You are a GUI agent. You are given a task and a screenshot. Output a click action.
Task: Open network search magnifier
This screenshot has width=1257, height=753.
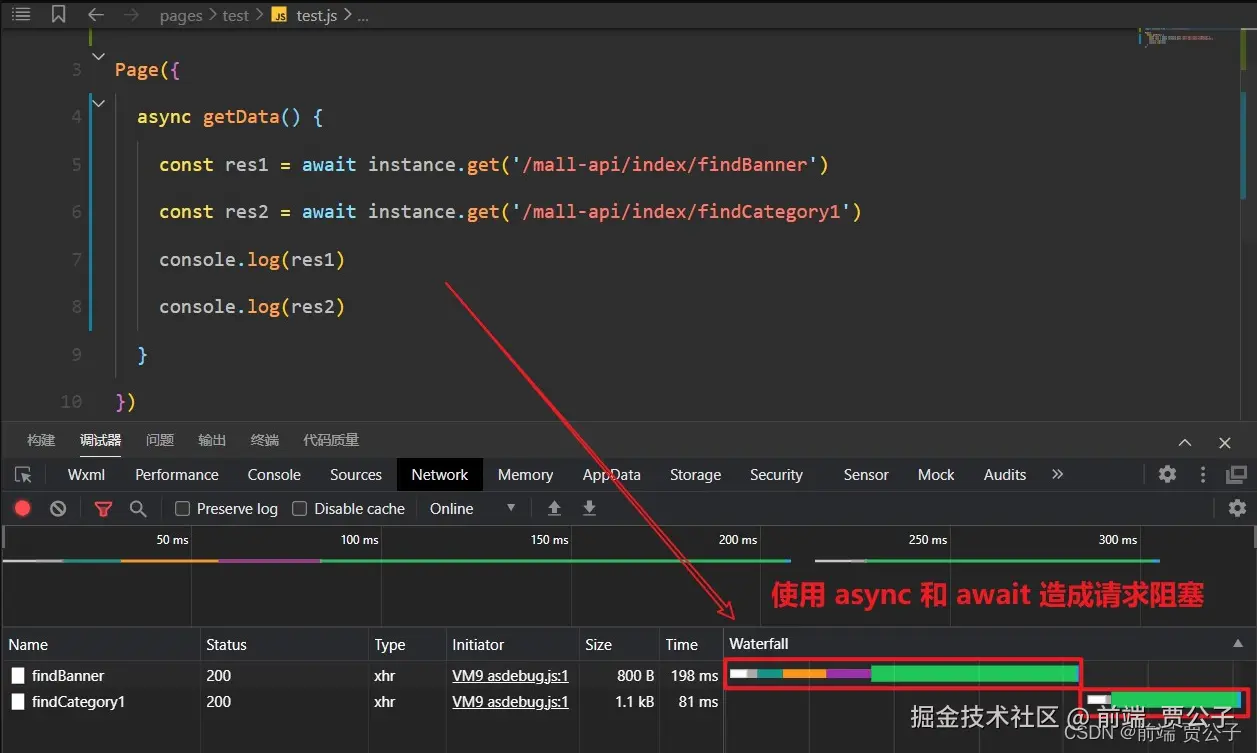click(138, 508)
